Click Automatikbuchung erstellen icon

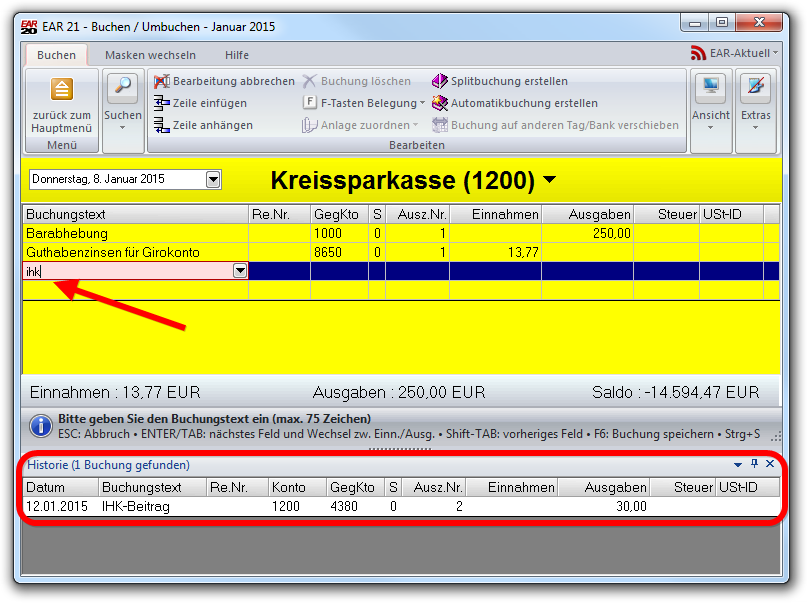440,103
